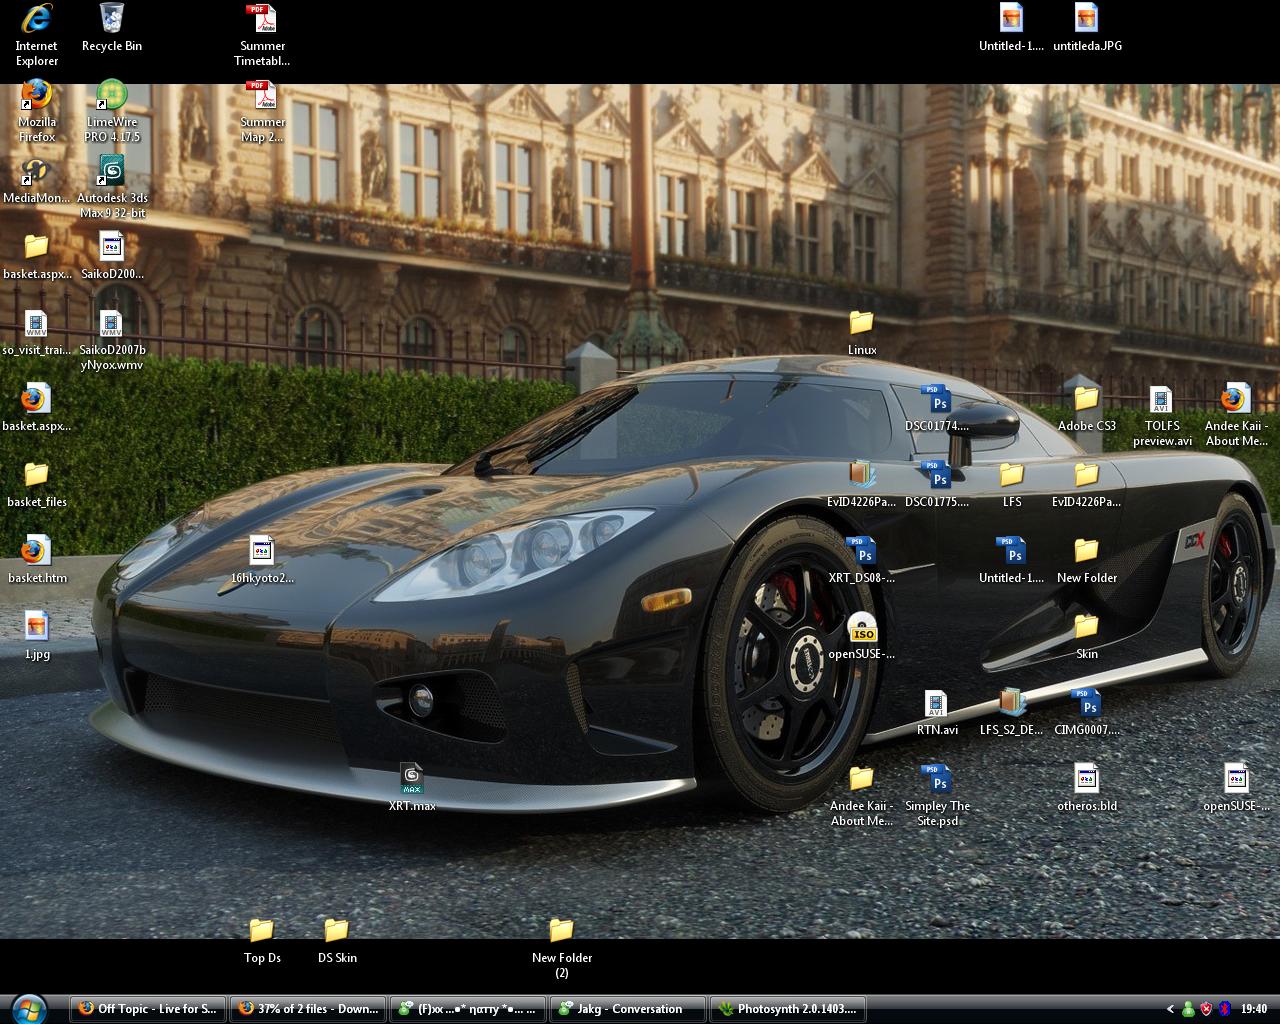
Task: Click the 19:40 taskbar clock
Action: tap(1254, 1009)
